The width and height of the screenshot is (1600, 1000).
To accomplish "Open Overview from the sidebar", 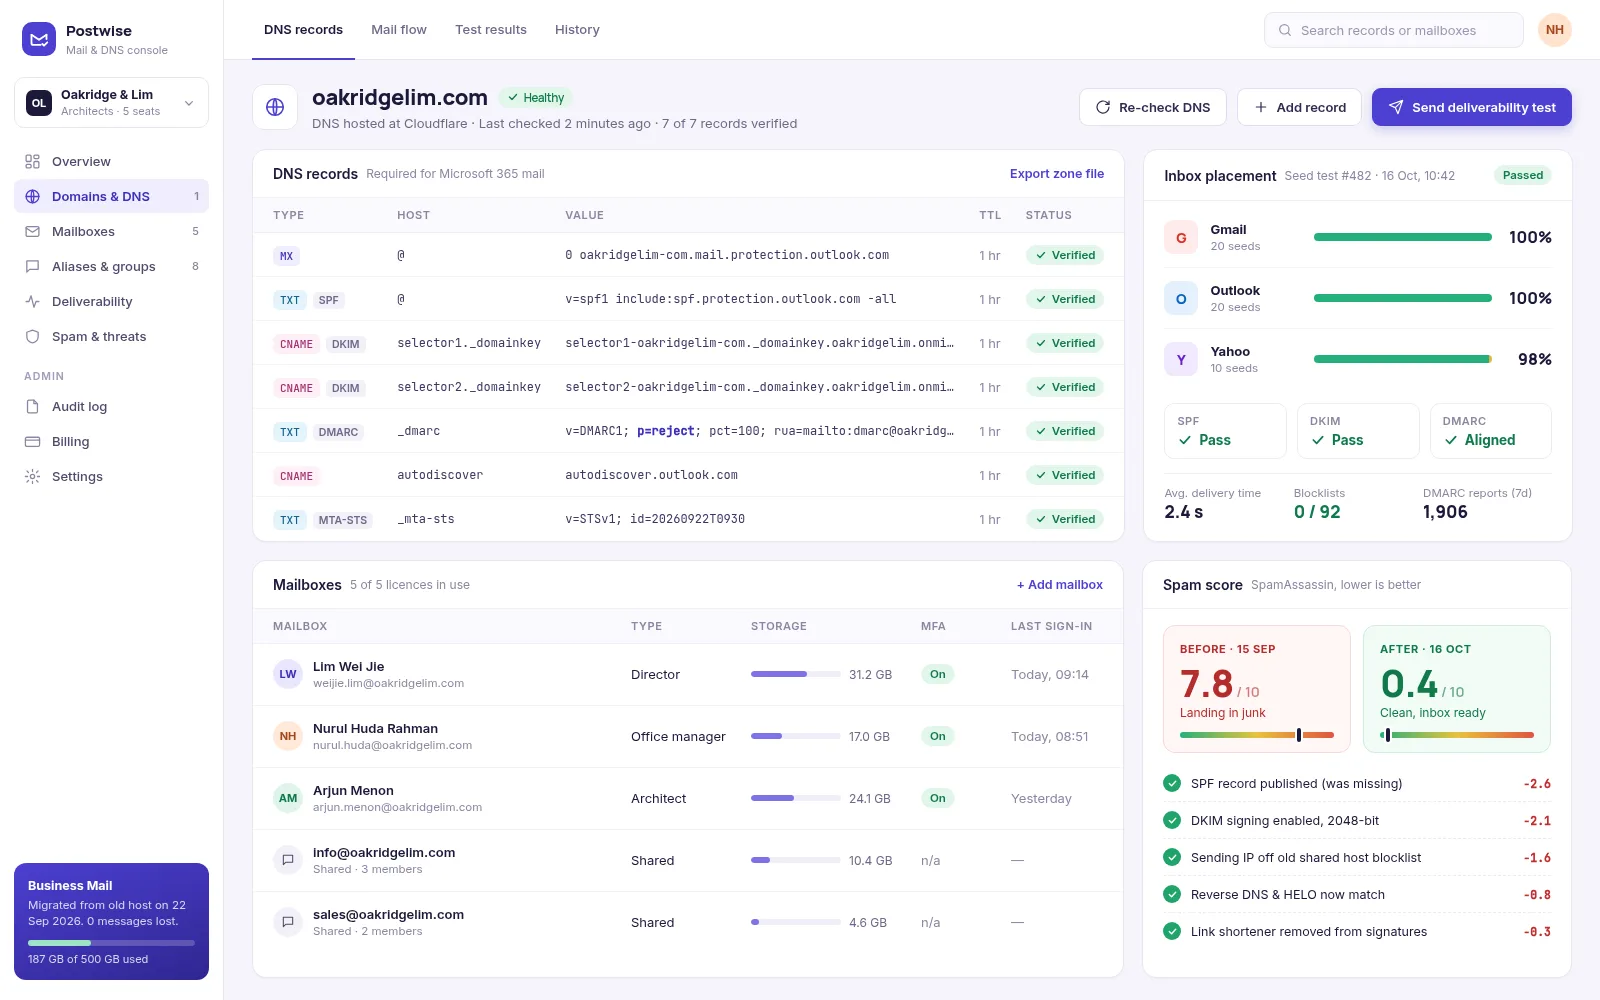I will pos(111,161).
